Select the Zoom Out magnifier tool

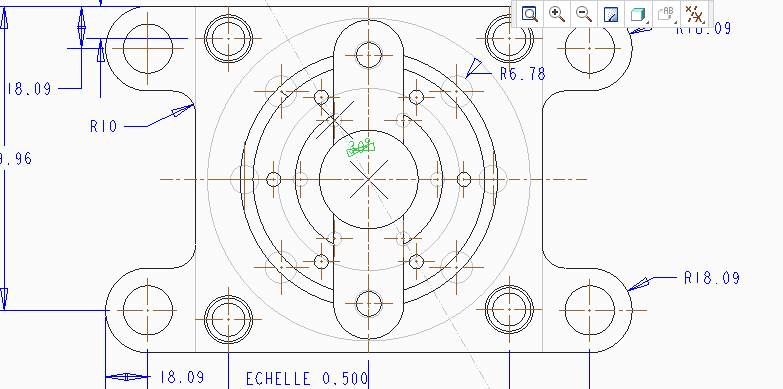point(584,14)
